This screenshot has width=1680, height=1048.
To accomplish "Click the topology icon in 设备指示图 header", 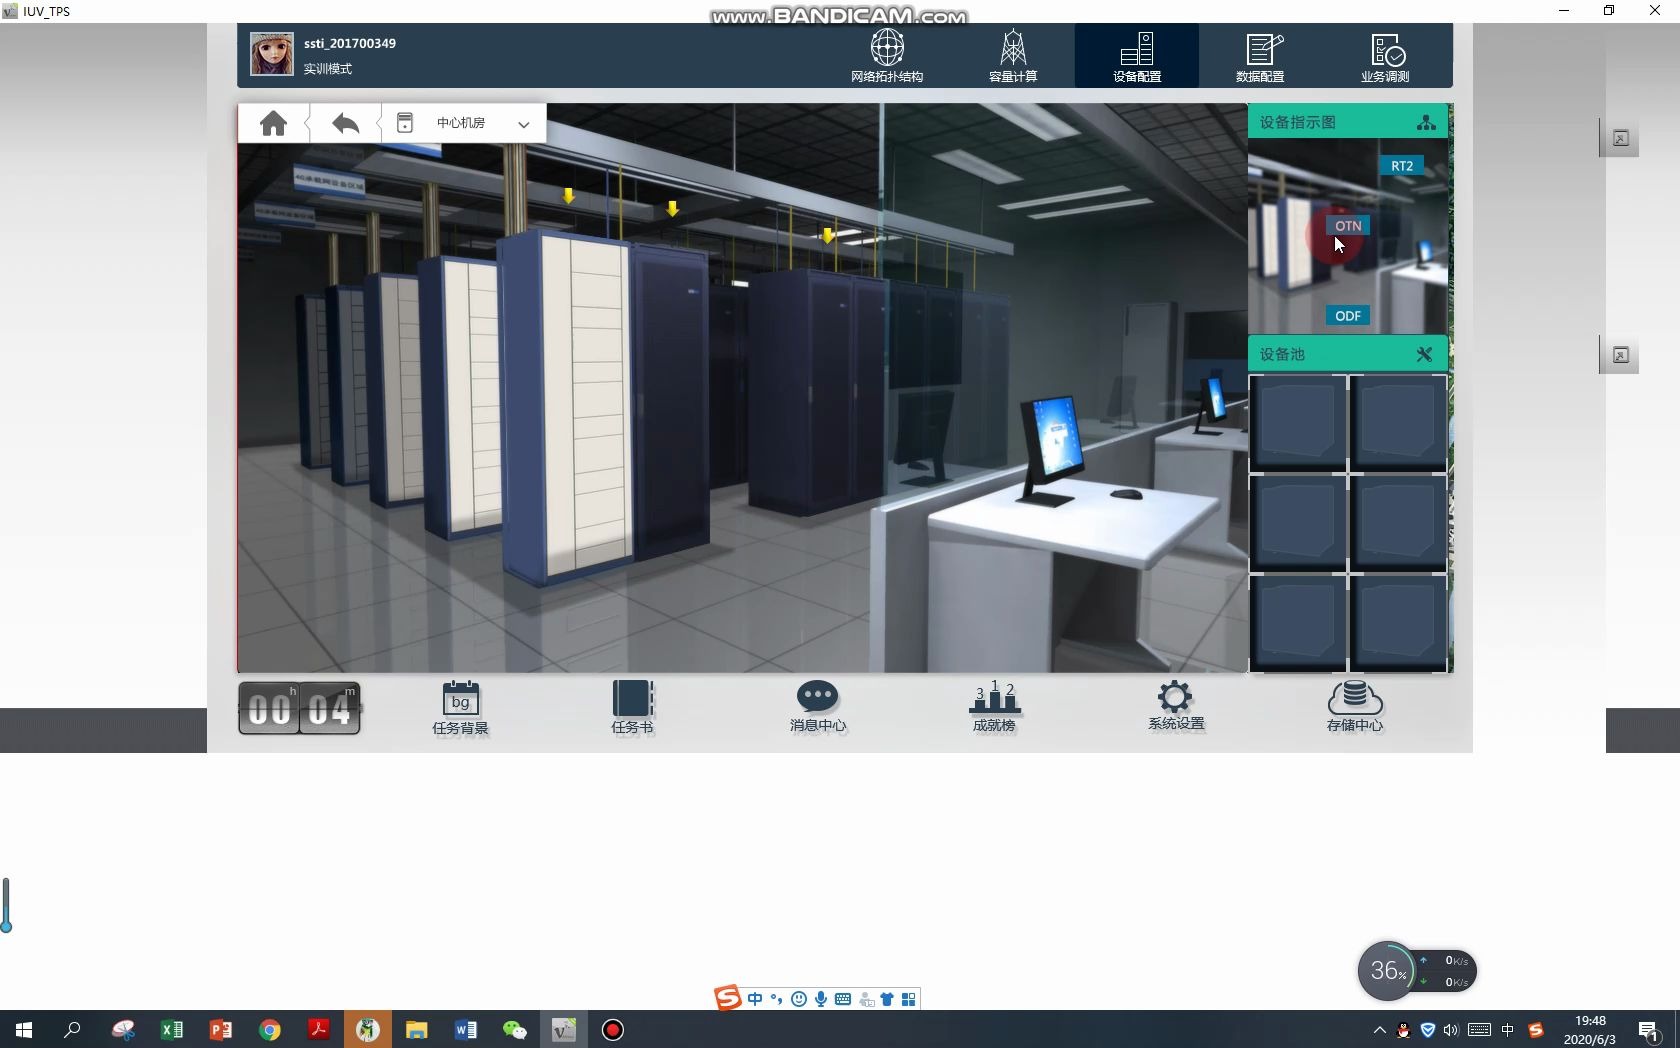I will pyautogui.click(x=1426, y=122).
